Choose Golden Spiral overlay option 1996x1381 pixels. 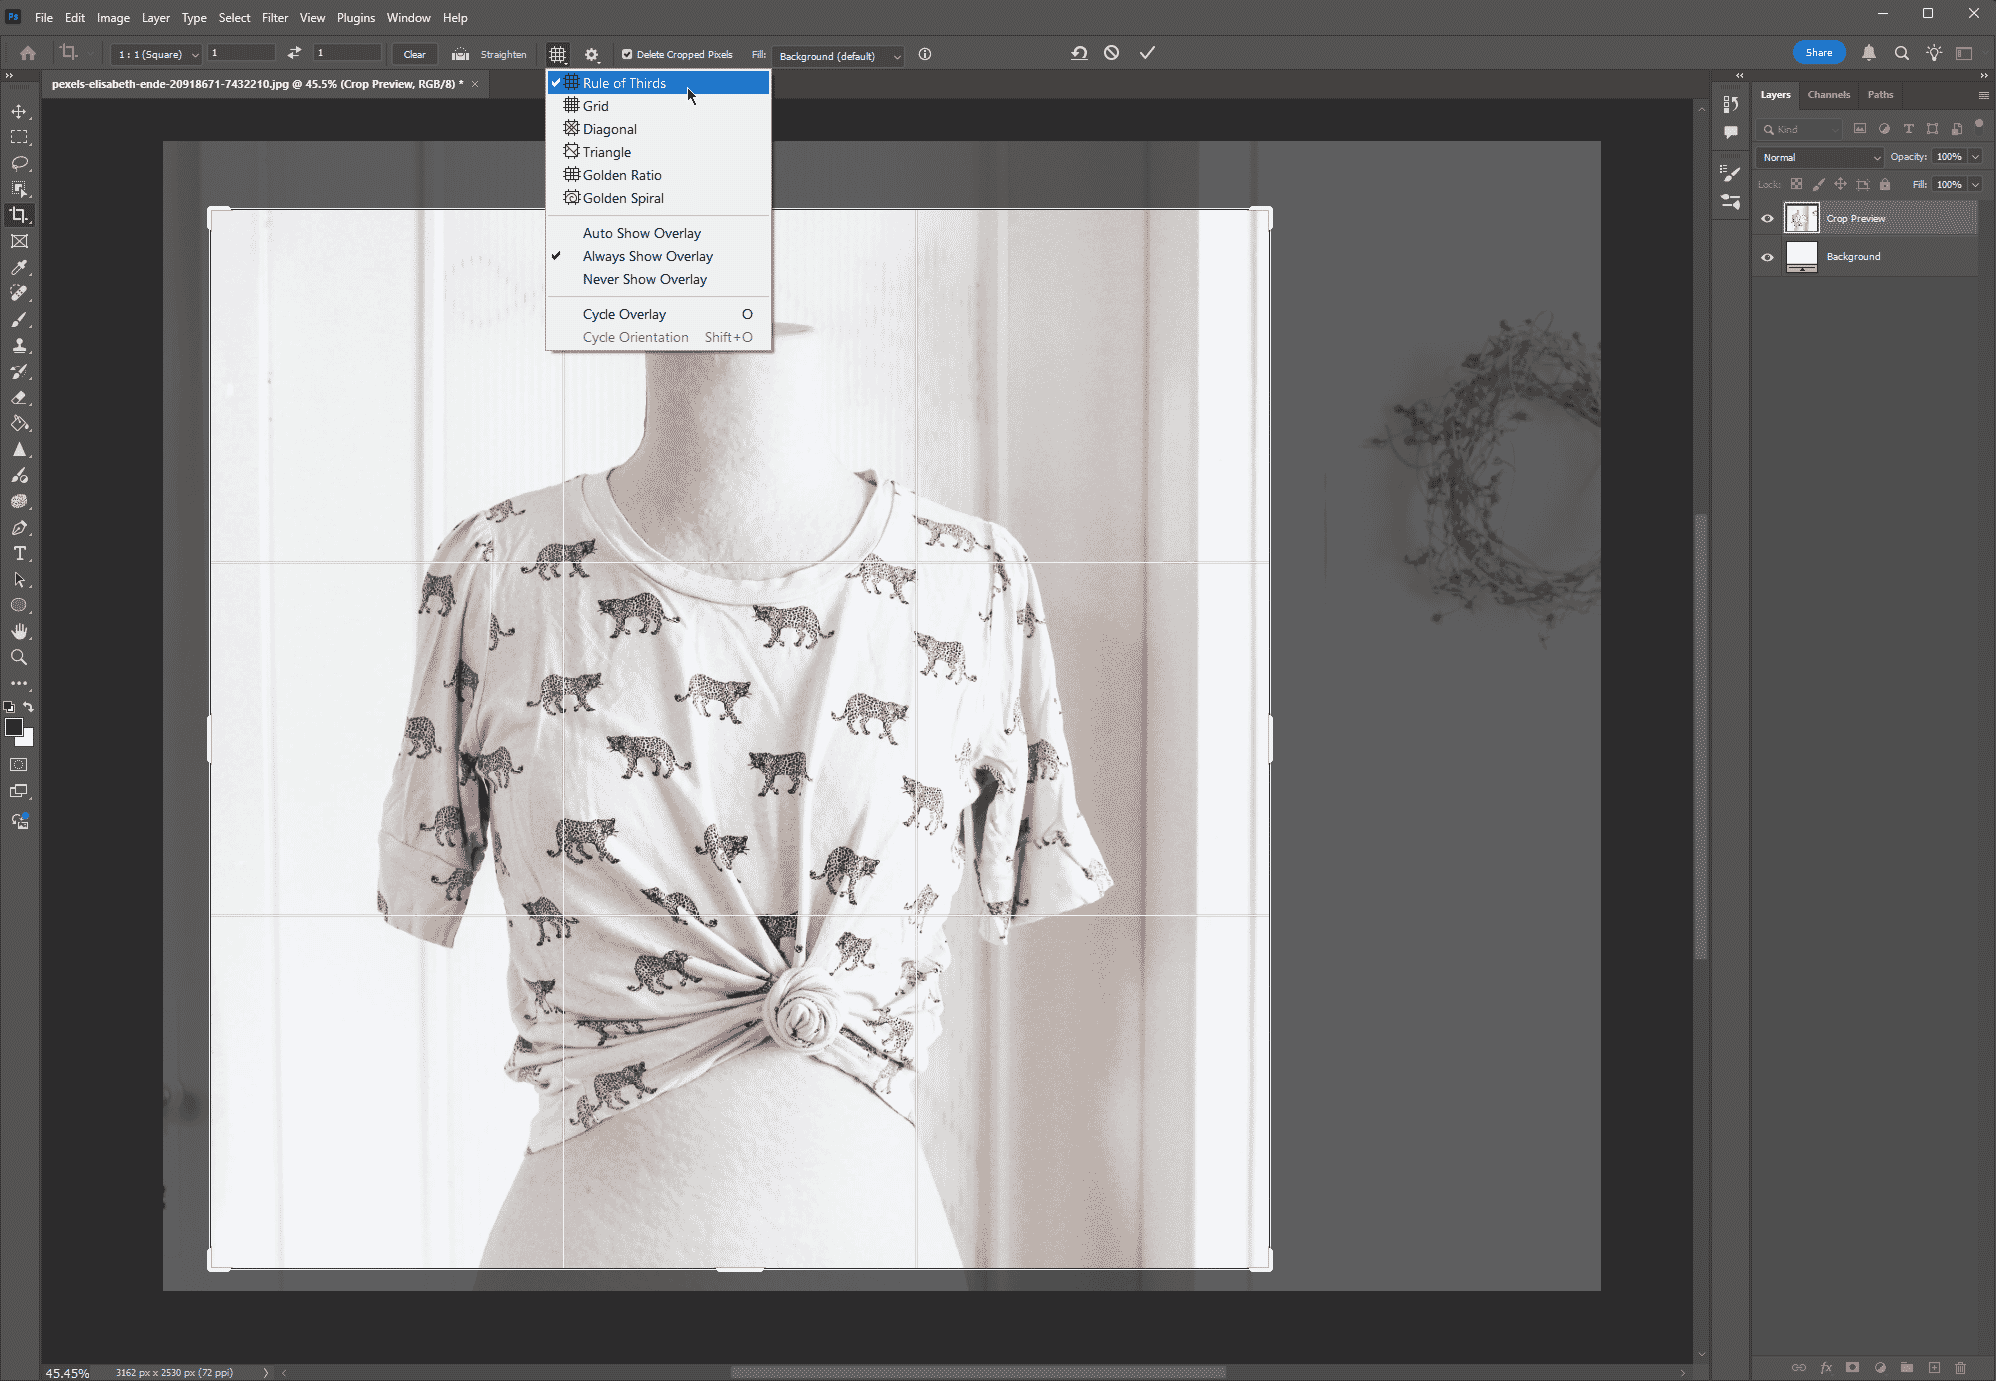[623, 198]
